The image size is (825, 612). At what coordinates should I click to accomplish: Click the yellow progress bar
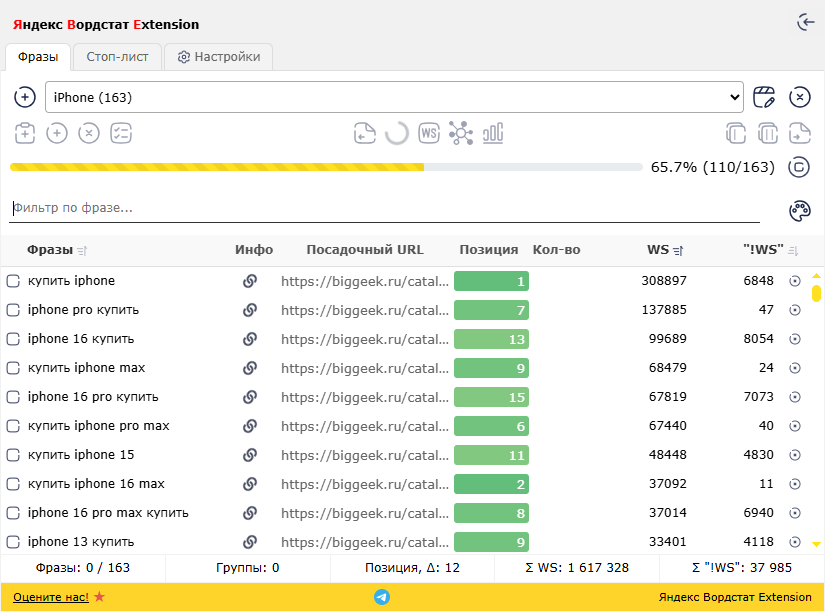[x=326, y=167]
